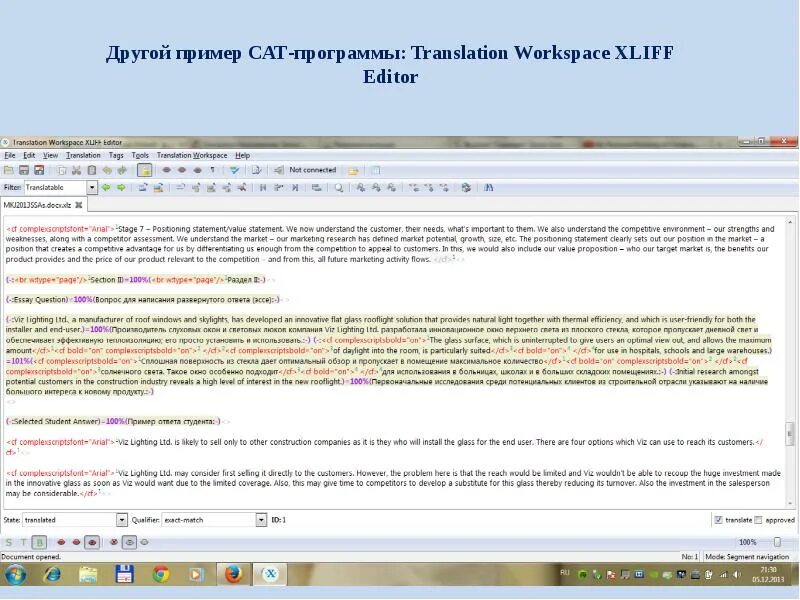
Task: Toggle the highlighted gray tag icon
Action: click(x=130, y=542)
